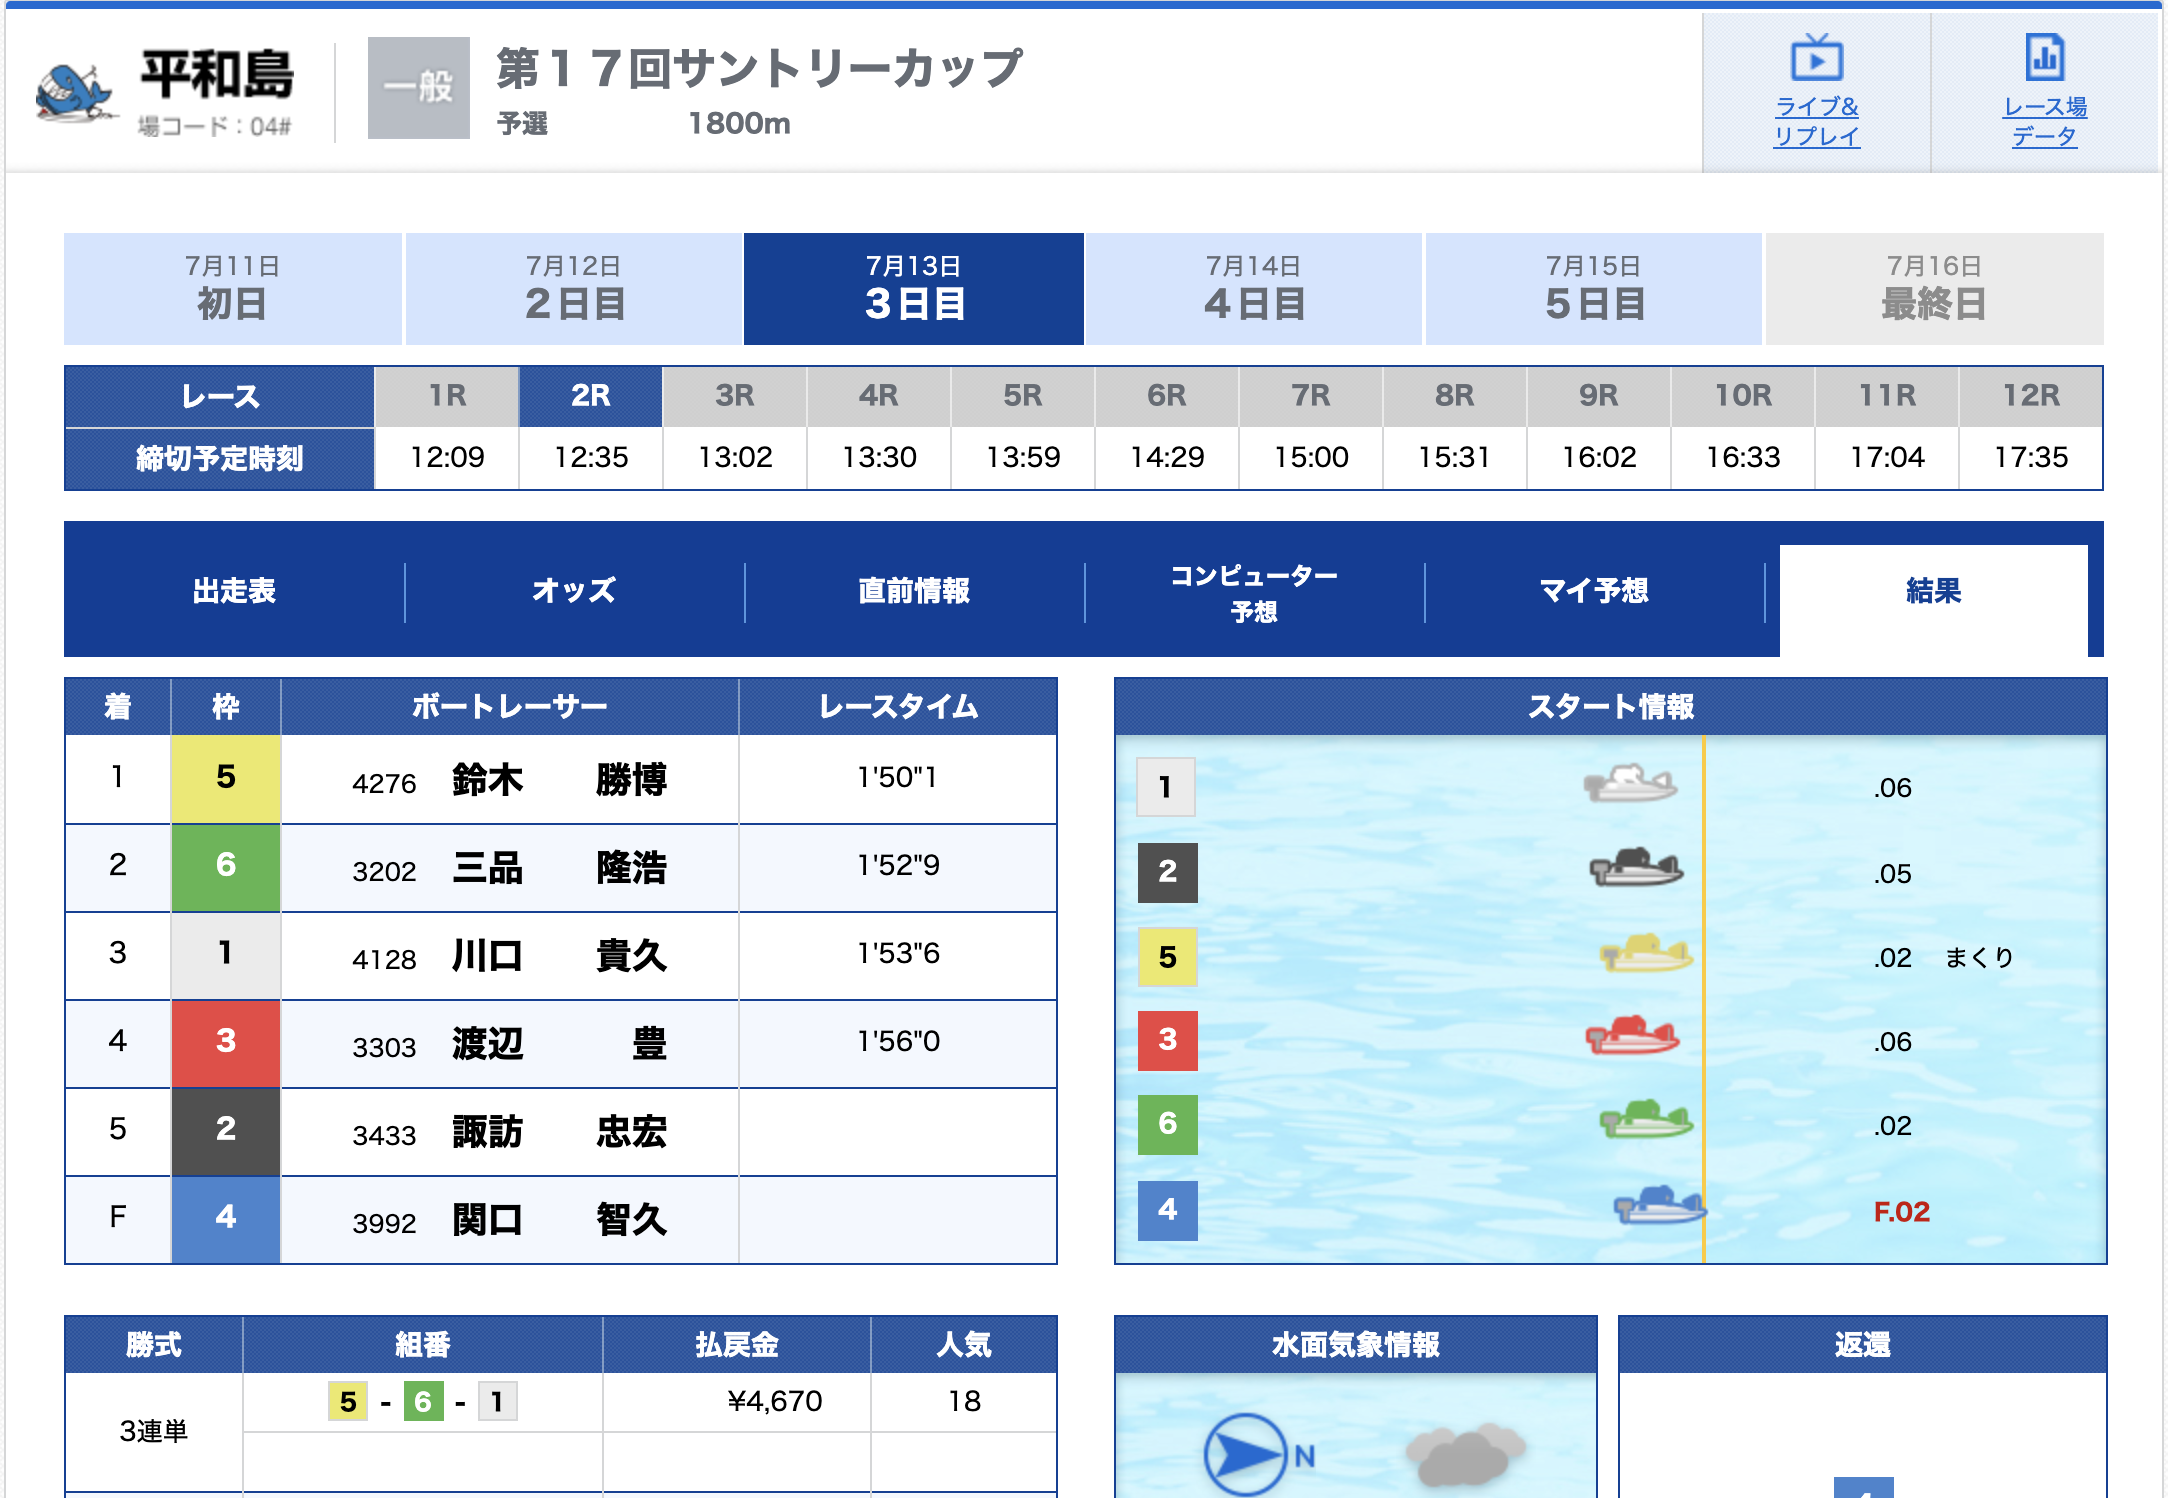Open the コンピューター予想 tab

(x=1254, y=592)
